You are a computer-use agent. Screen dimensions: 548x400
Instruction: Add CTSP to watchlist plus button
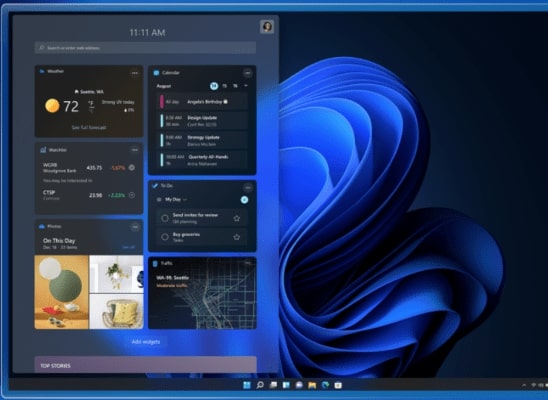(132, 195)
